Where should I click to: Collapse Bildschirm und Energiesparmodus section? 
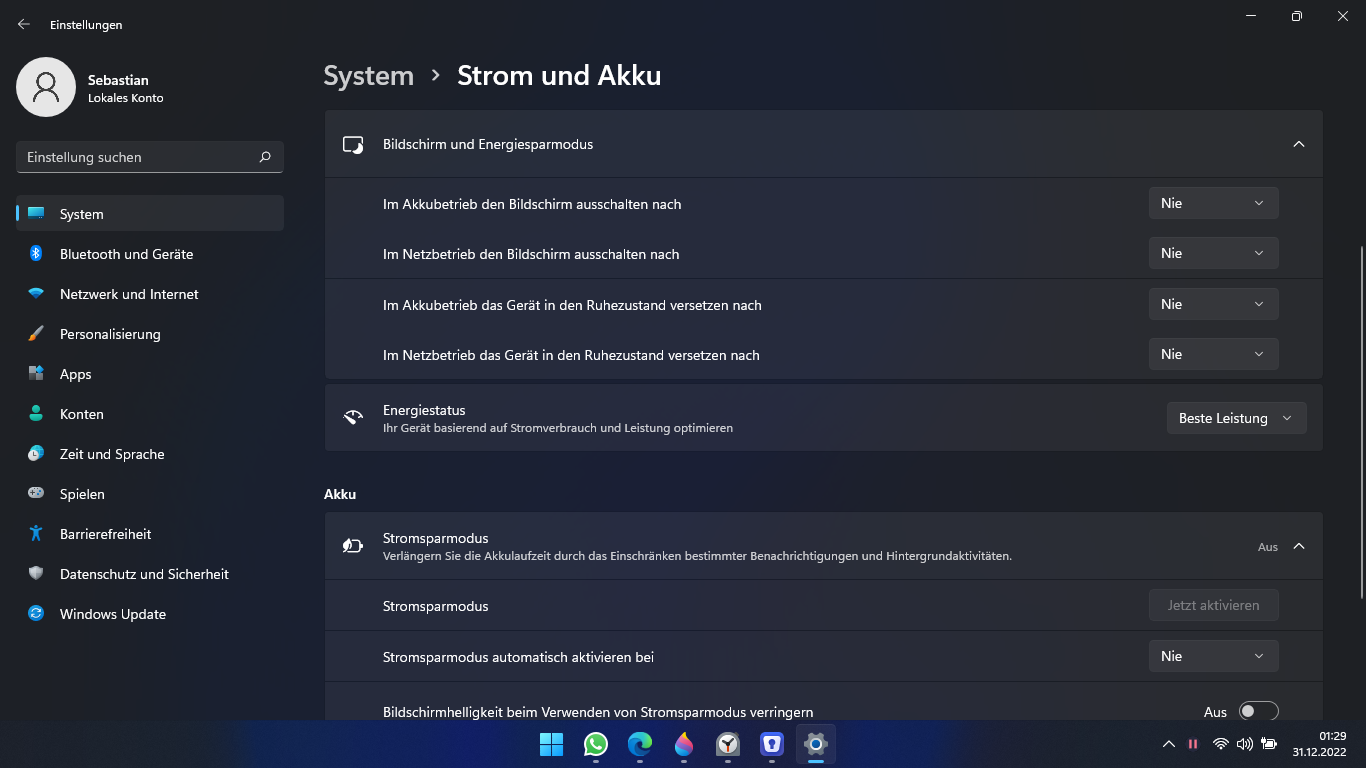click(1299, 144)
